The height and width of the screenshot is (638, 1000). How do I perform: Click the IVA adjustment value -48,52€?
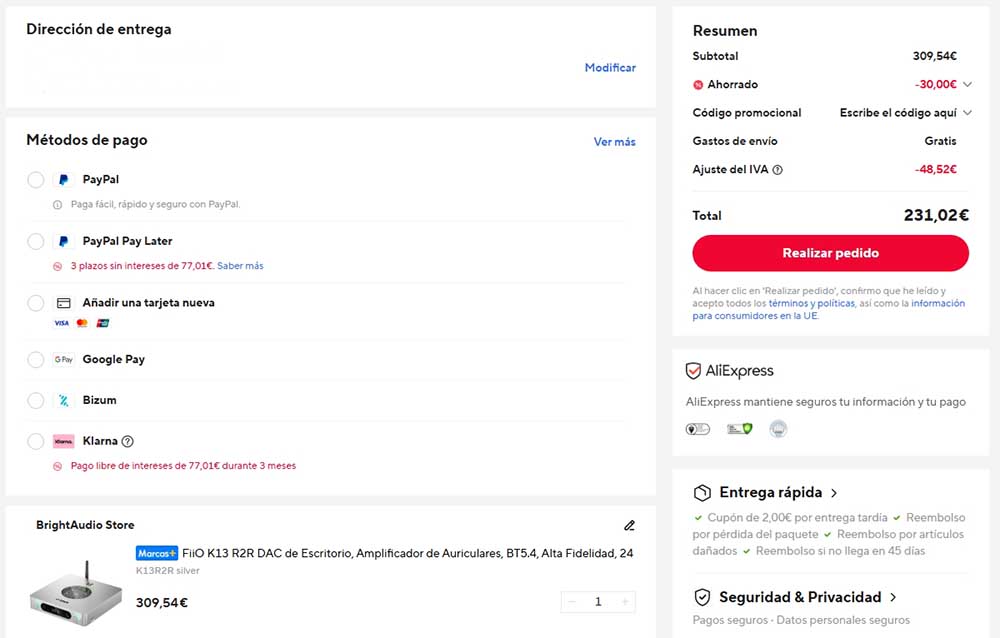click(936, 170)
